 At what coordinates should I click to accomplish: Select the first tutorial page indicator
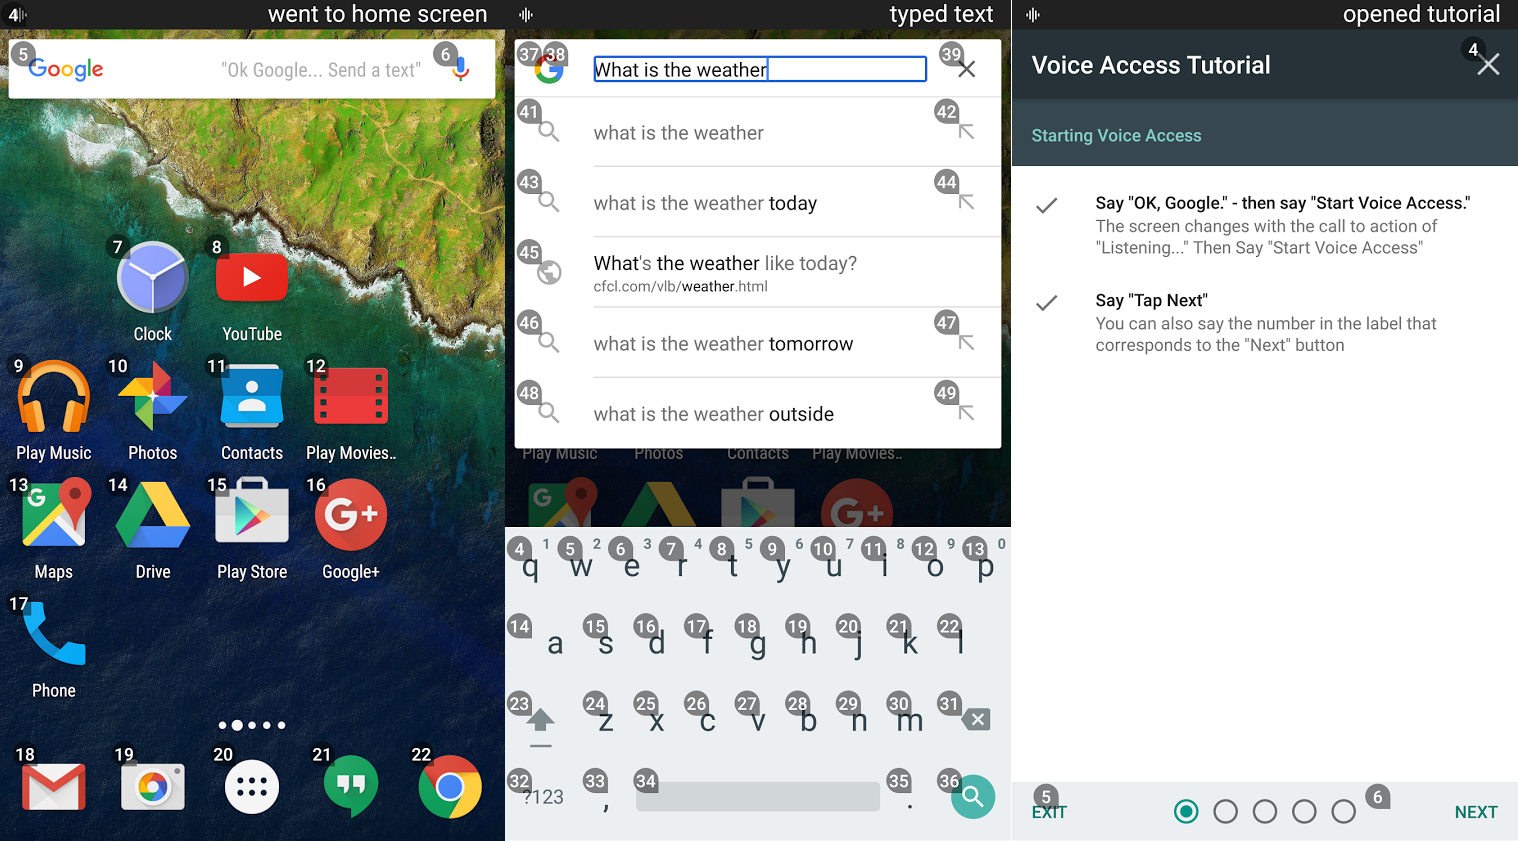(1186, 812)
